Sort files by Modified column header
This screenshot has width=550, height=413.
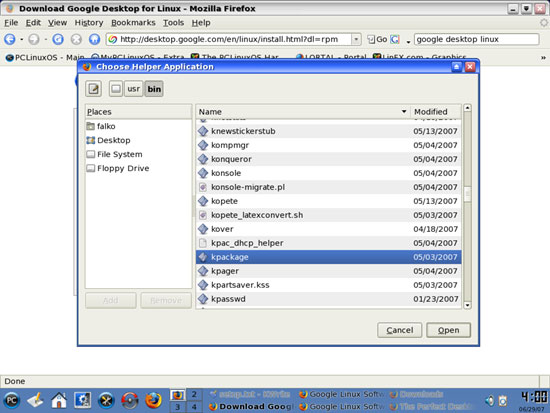435,112
